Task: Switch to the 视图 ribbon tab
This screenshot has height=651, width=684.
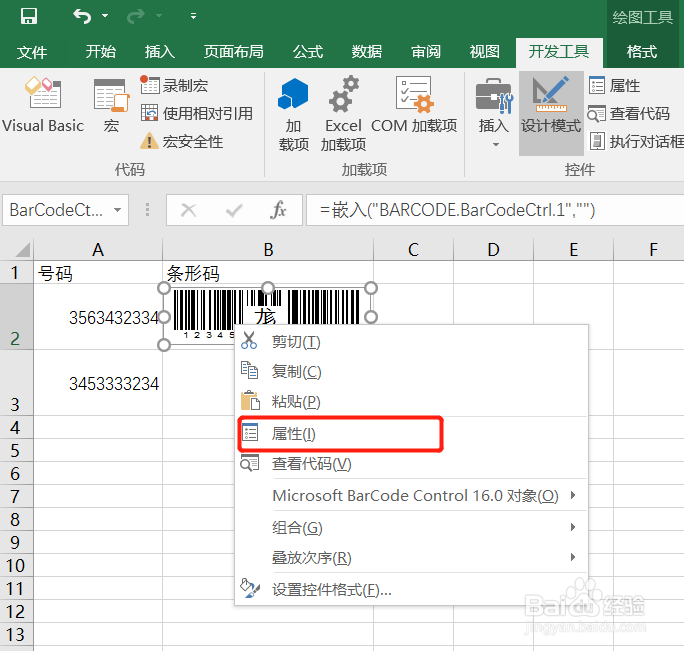Action: tap(485, 52)
